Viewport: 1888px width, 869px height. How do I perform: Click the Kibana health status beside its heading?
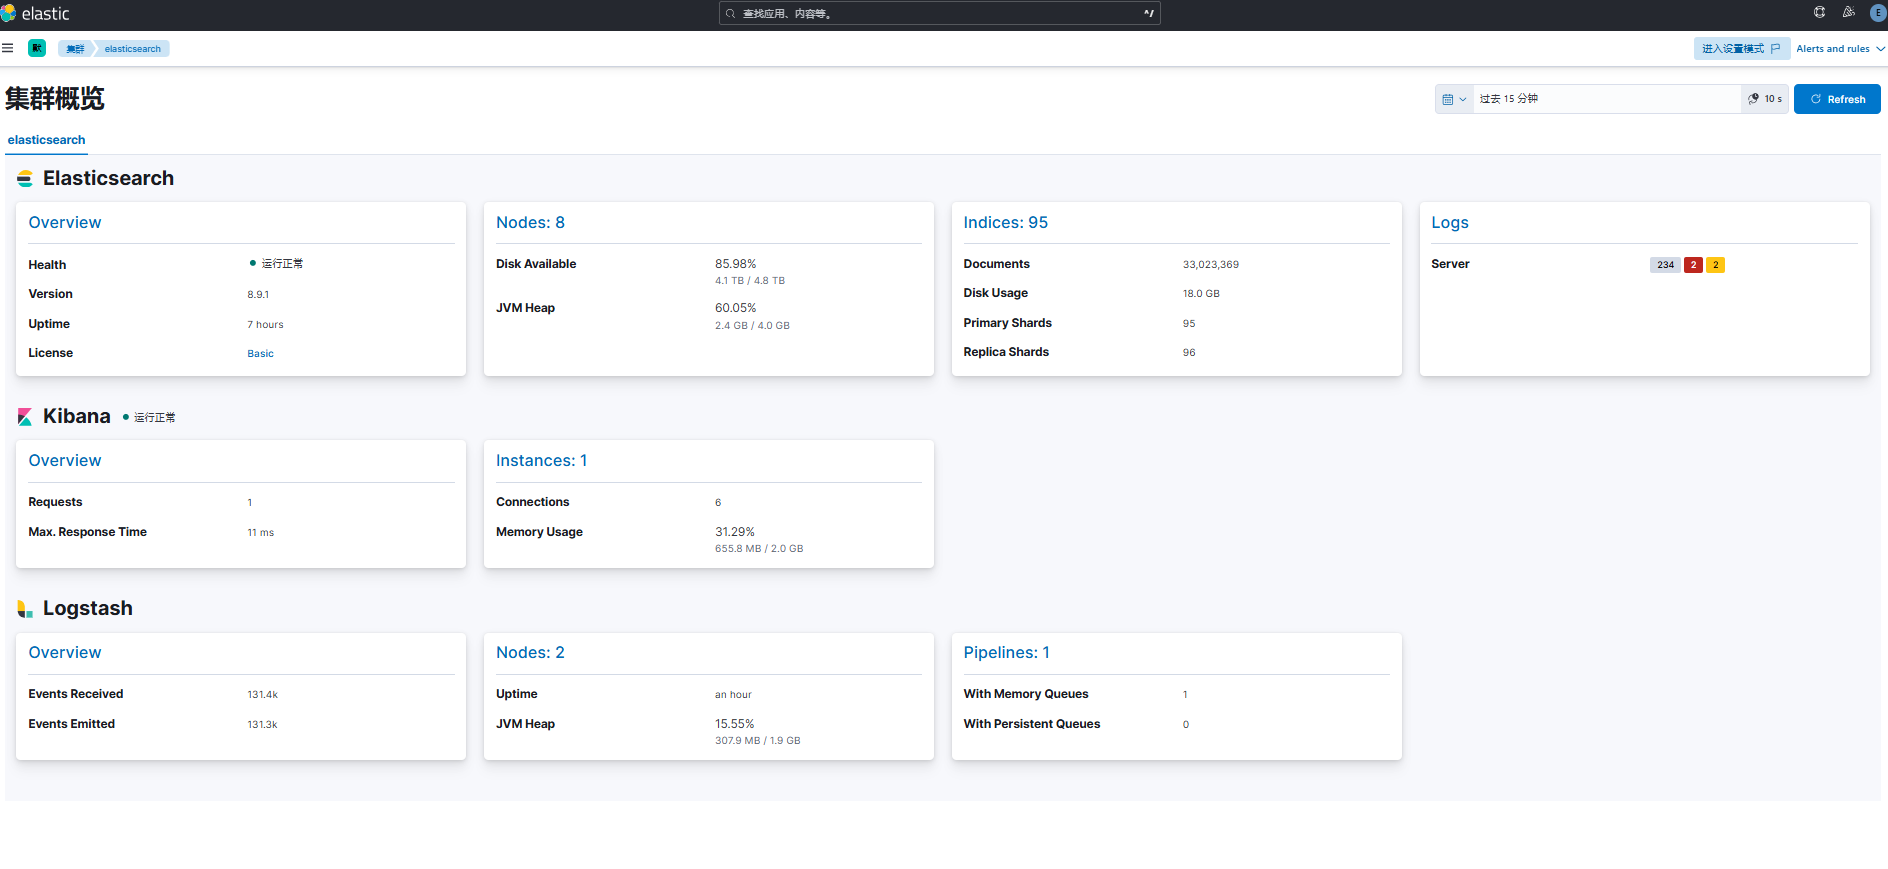point(149,418)
